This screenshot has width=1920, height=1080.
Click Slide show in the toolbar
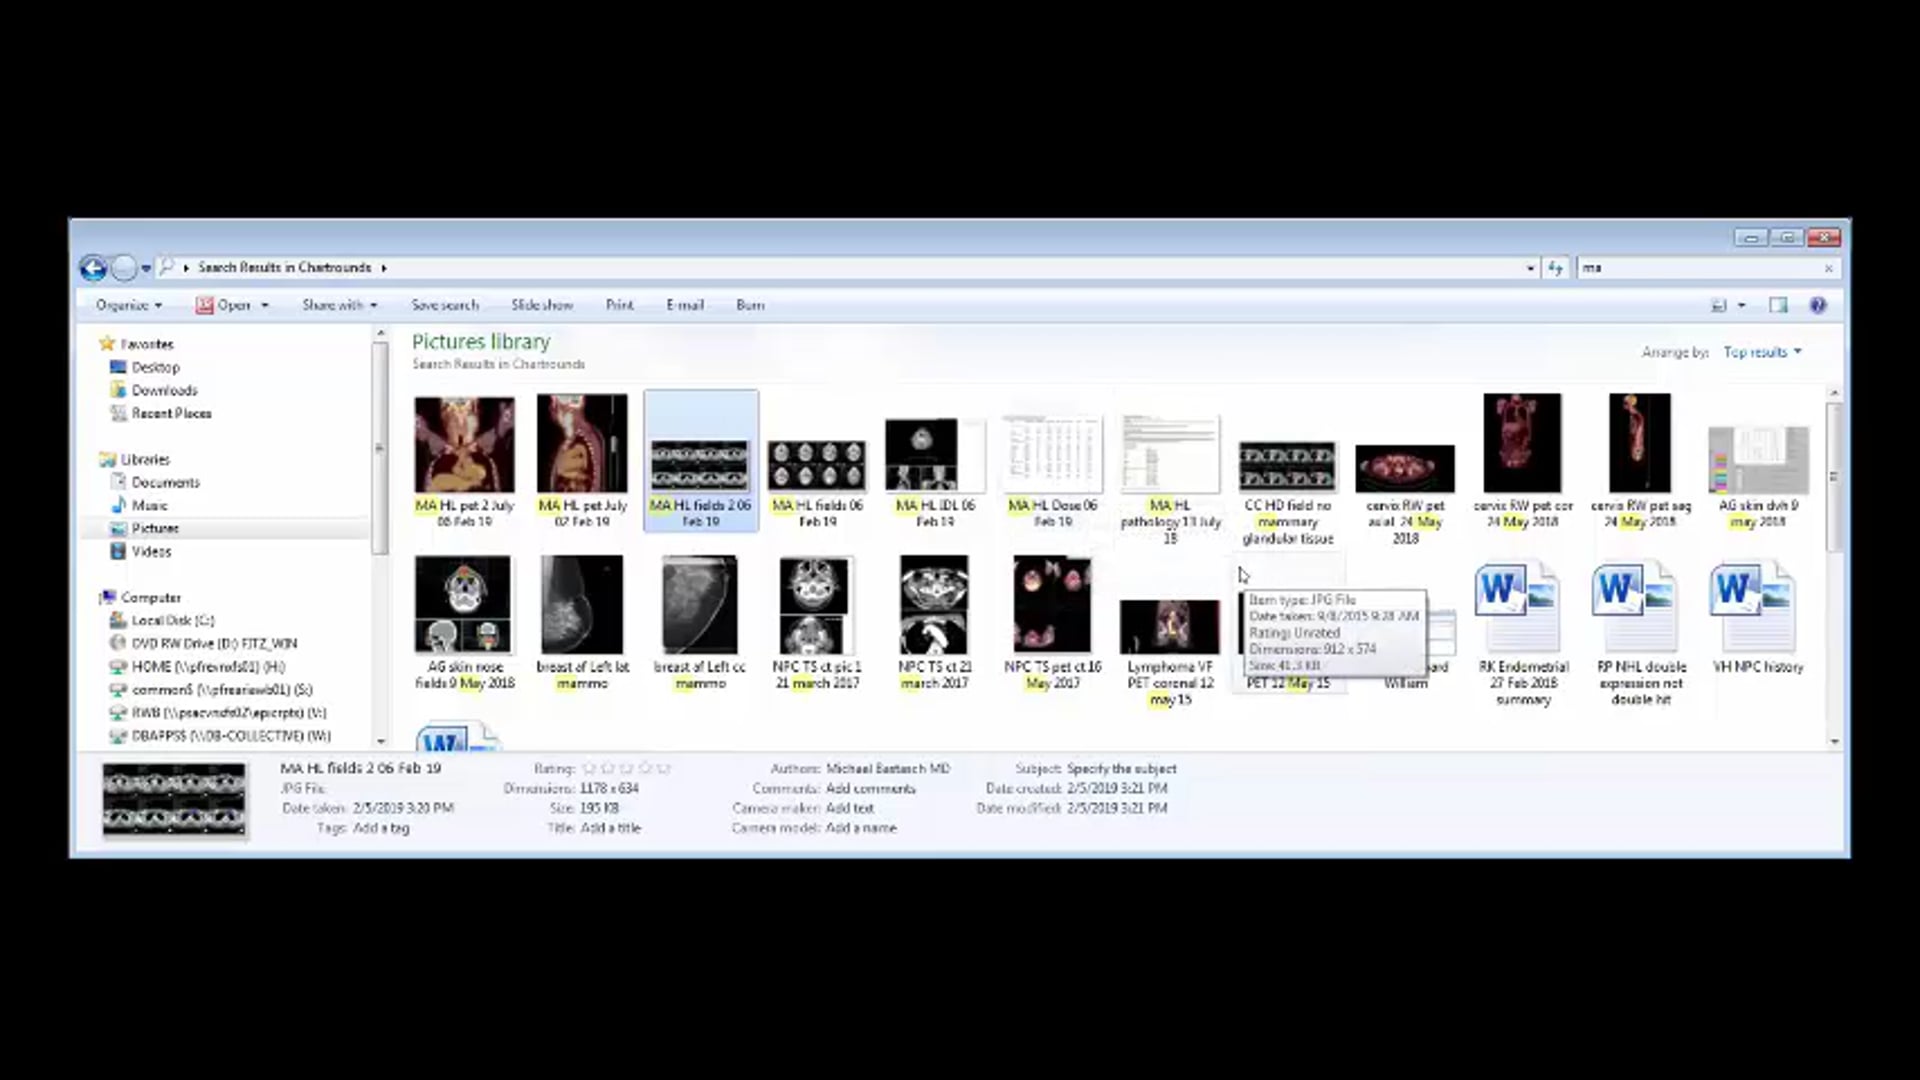tap(542, 305)
